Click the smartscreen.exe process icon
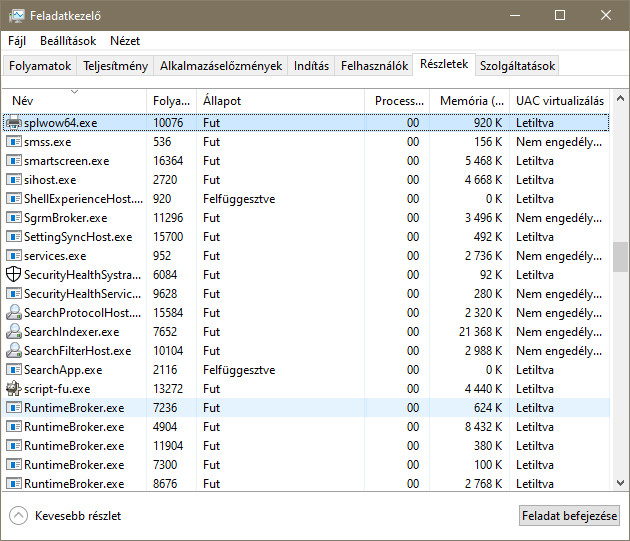The width and height of the screenshot is (630, 541). 14,161
